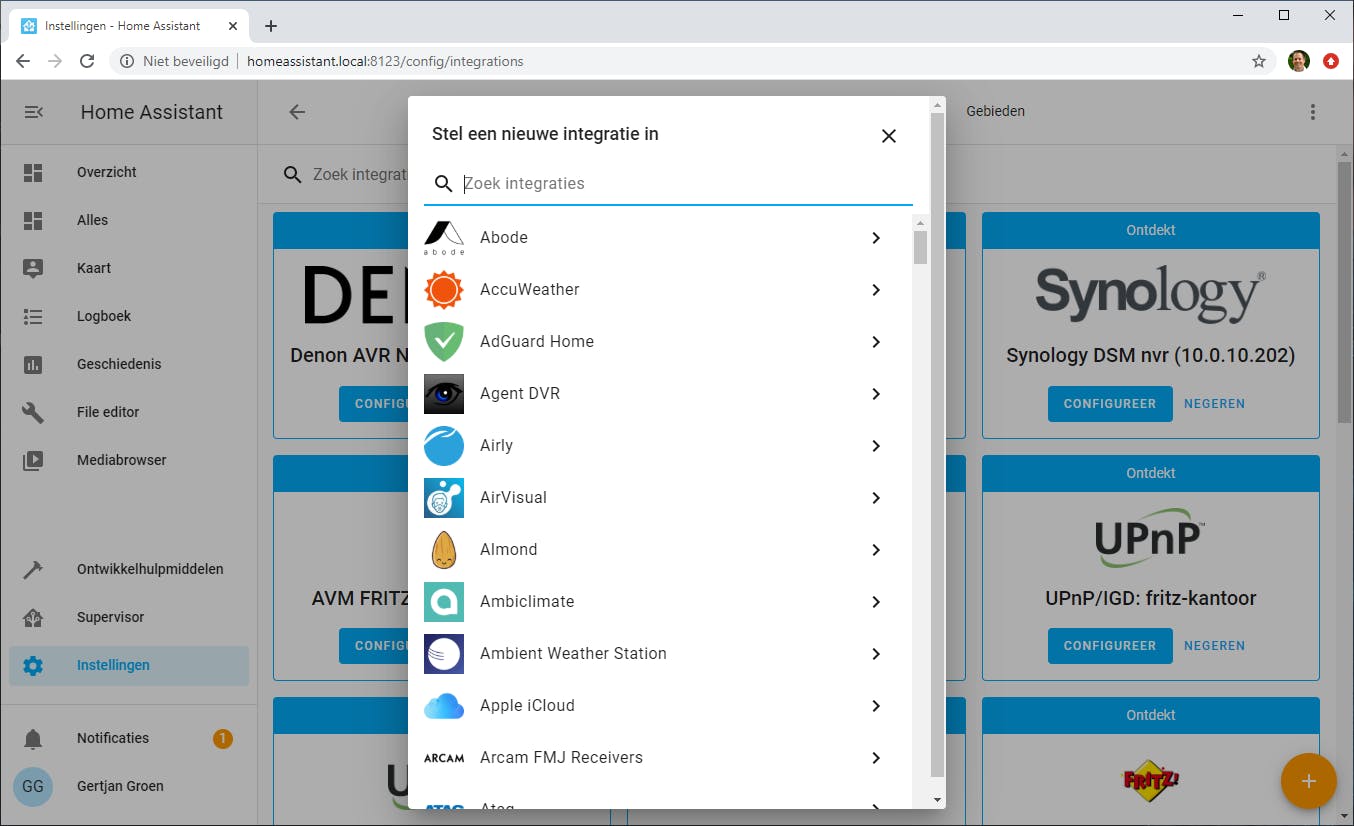Click the search magnifier in the dialog
The image size is (1354, 826).
pos(444,184)
